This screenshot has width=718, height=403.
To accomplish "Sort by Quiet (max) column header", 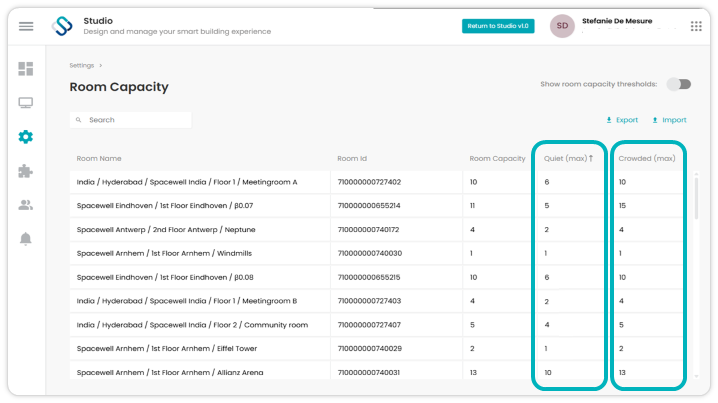I will click(x=568, y=158).
